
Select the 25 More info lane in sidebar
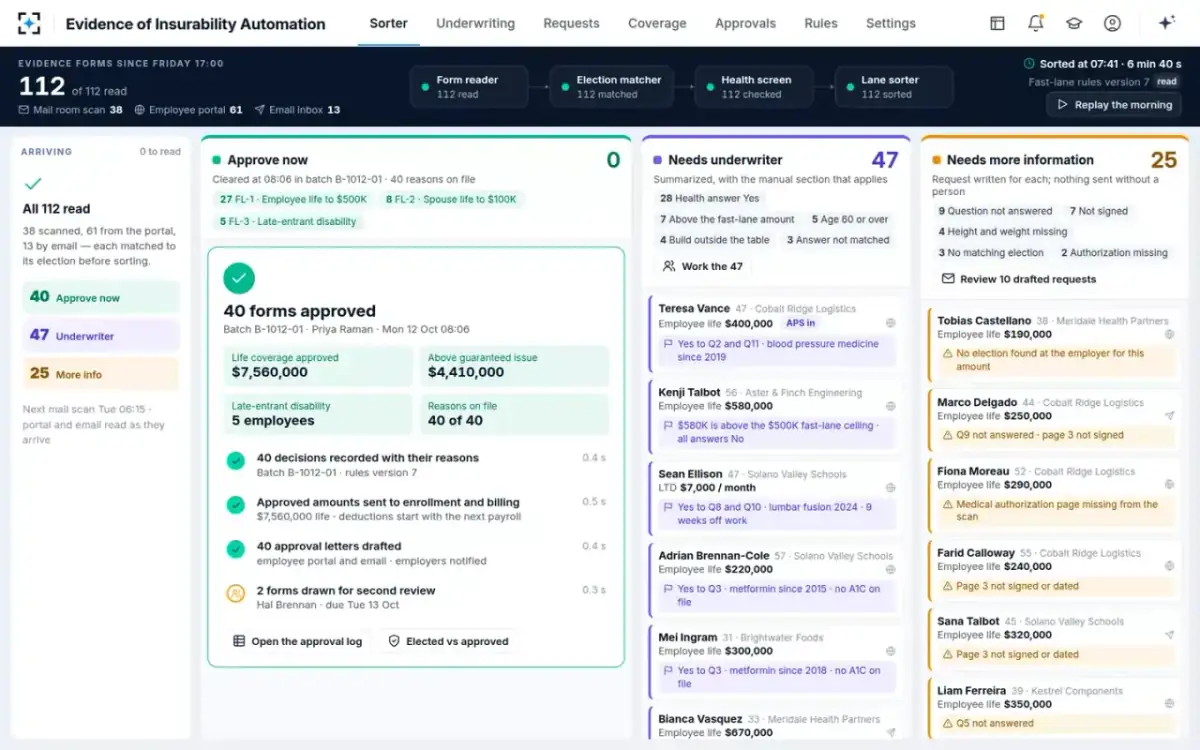pos(101,373)
